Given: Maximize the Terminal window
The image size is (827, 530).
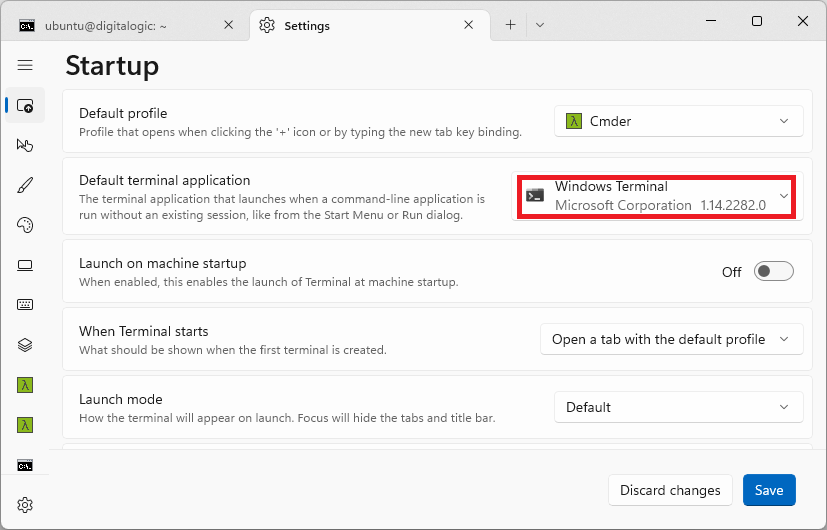Looking at the screenshot, I should pyautogui.click(x=757, y=21).
